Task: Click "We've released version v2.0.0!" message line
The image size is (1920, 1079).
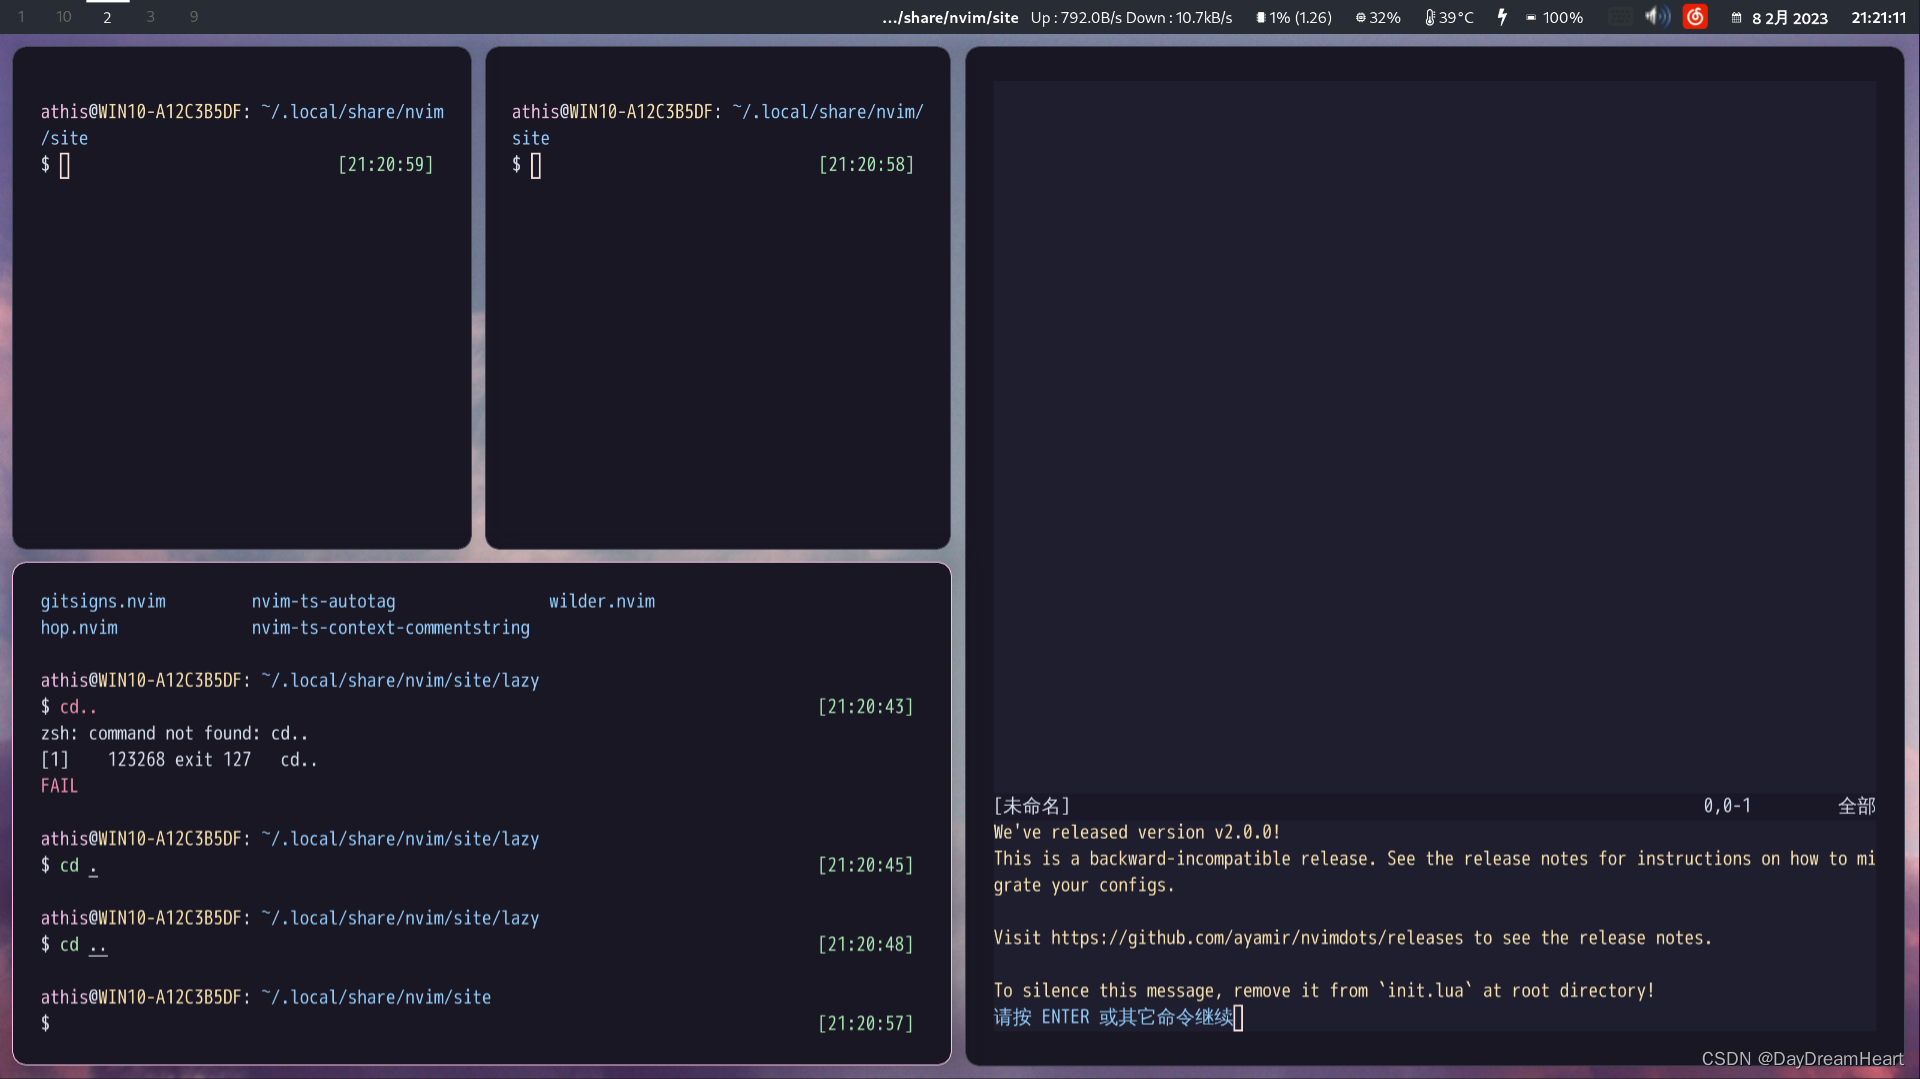Action: pos(1137,832)
